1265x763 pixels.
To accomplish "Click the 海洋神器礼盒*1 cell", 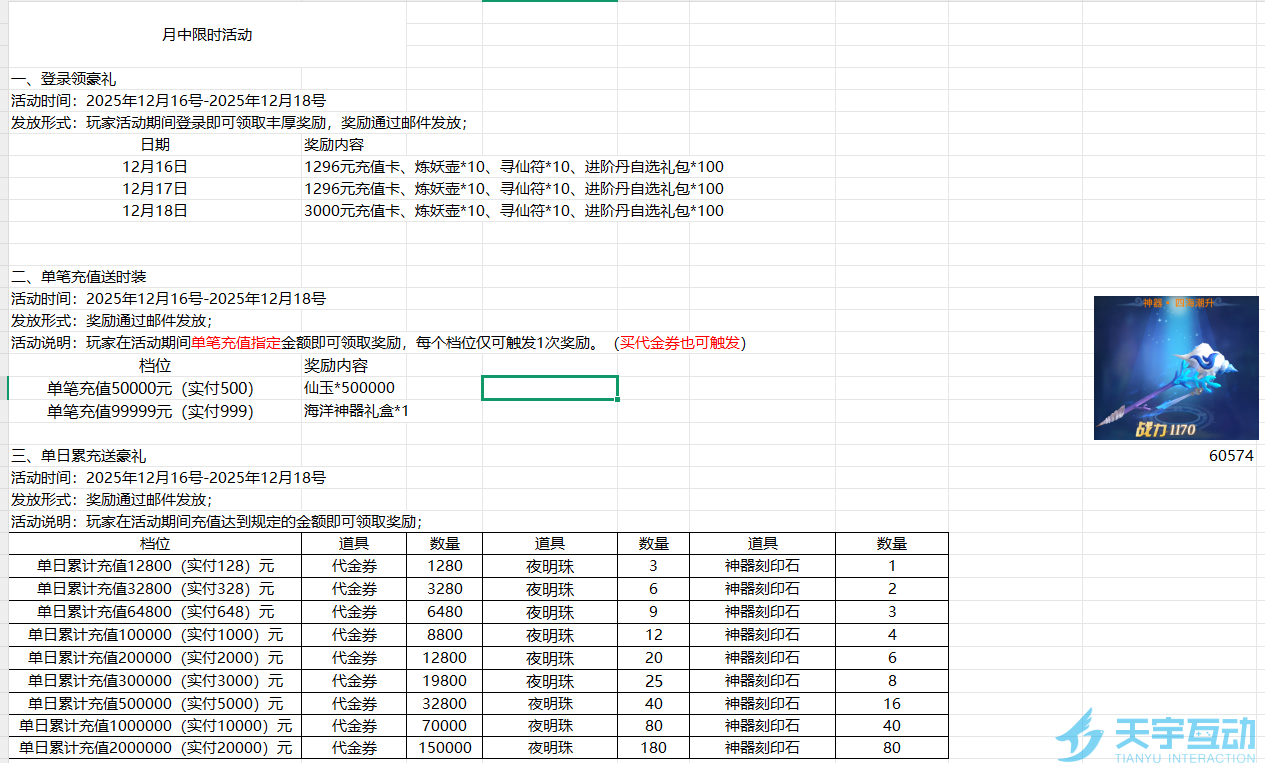I will (357, 411).
